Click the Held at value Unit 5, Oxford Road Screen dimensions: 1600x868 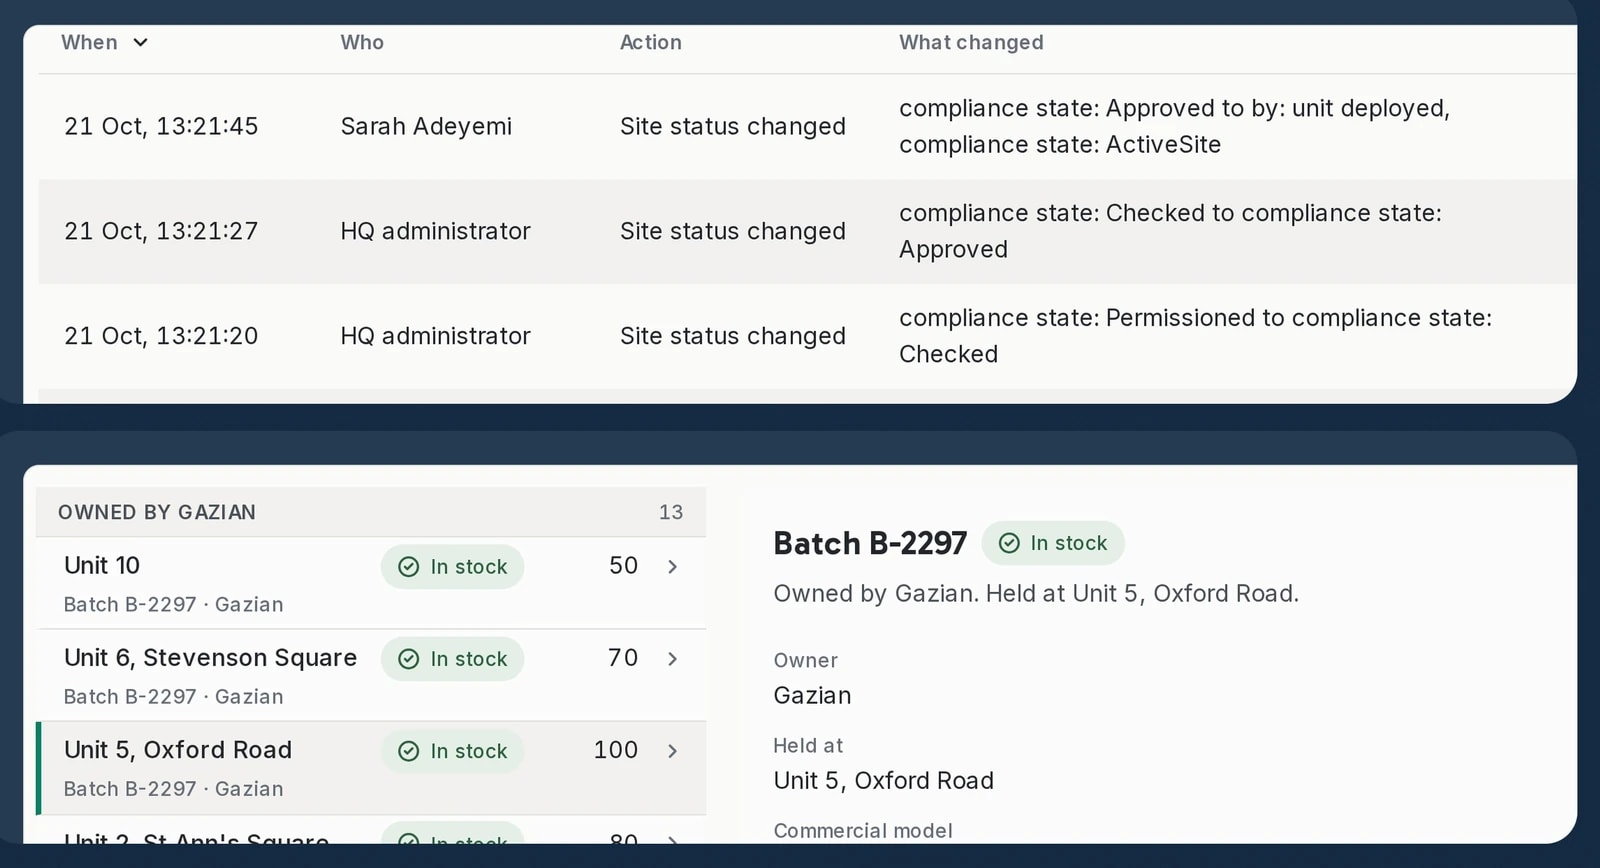pos(884,780)
